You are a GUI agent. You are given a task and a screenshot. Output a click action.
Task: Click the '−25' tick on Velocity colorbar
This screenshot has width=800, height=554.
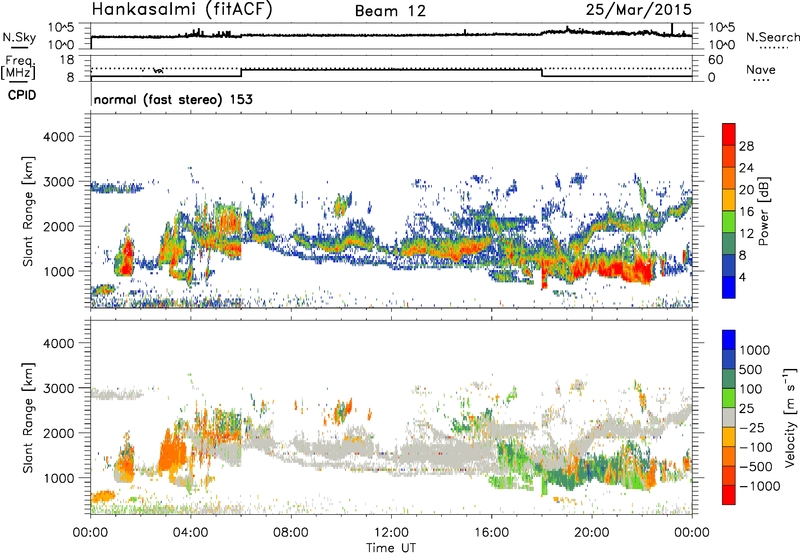pyautogui.click(x=752, y=427)
